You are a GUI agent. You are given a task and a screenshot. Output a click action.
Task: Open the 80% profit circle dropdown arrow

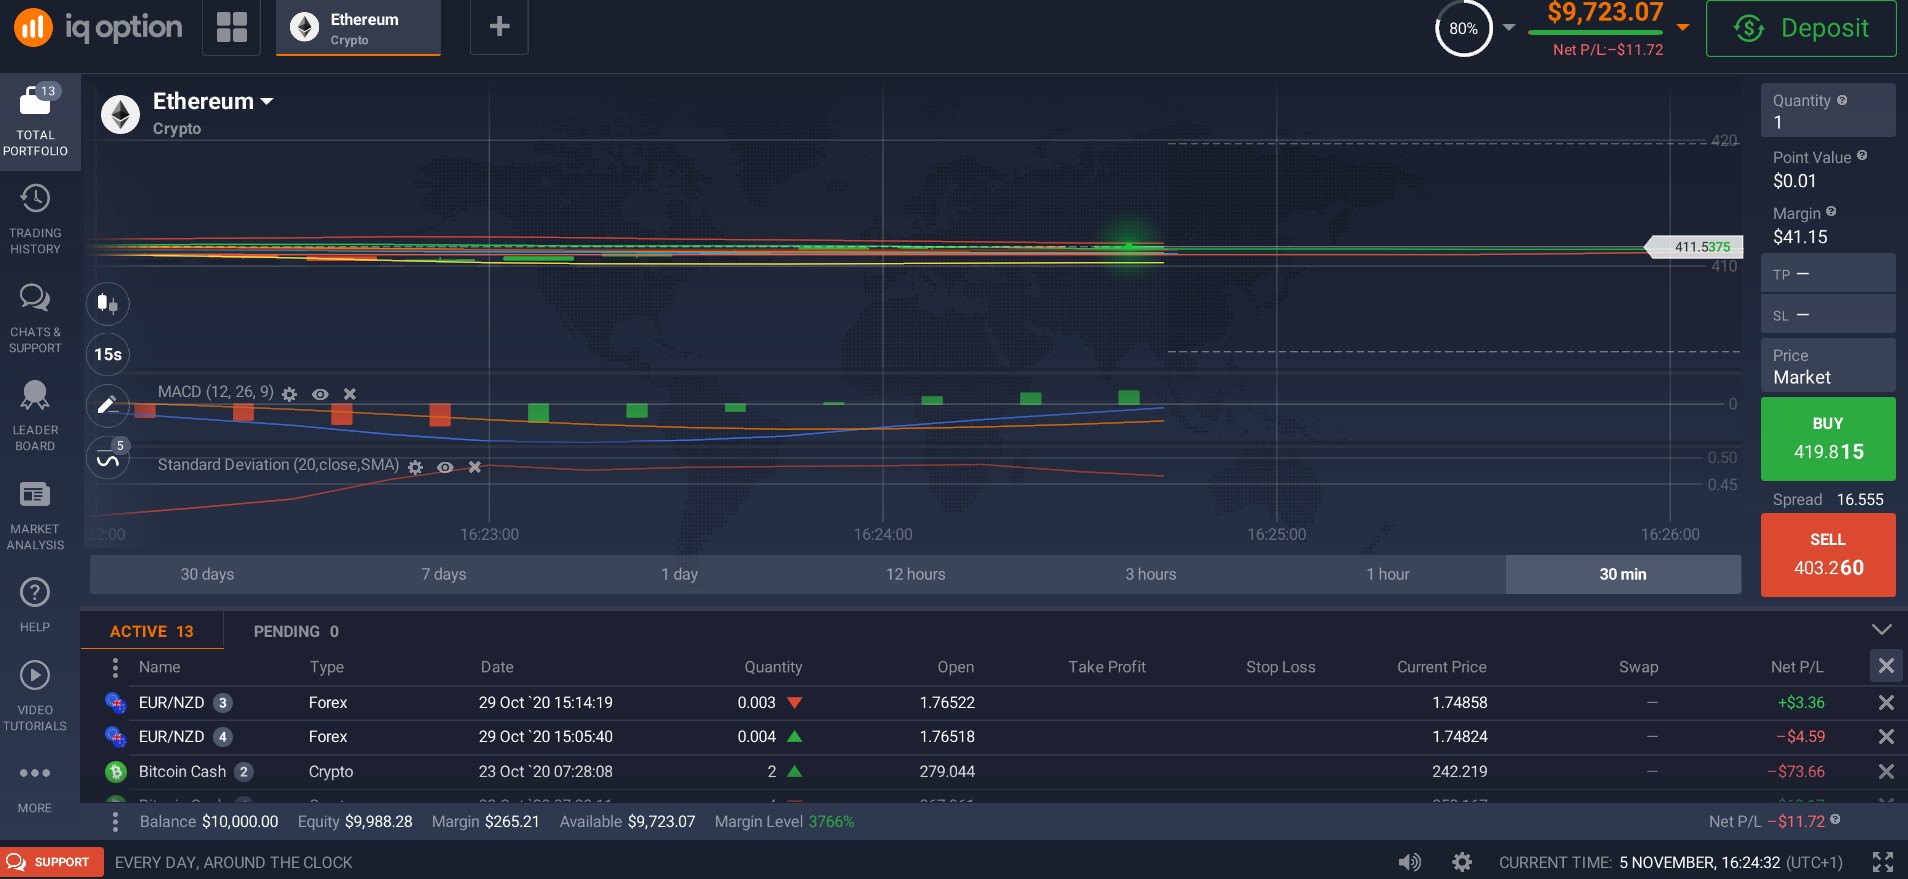pos(1509,28)
